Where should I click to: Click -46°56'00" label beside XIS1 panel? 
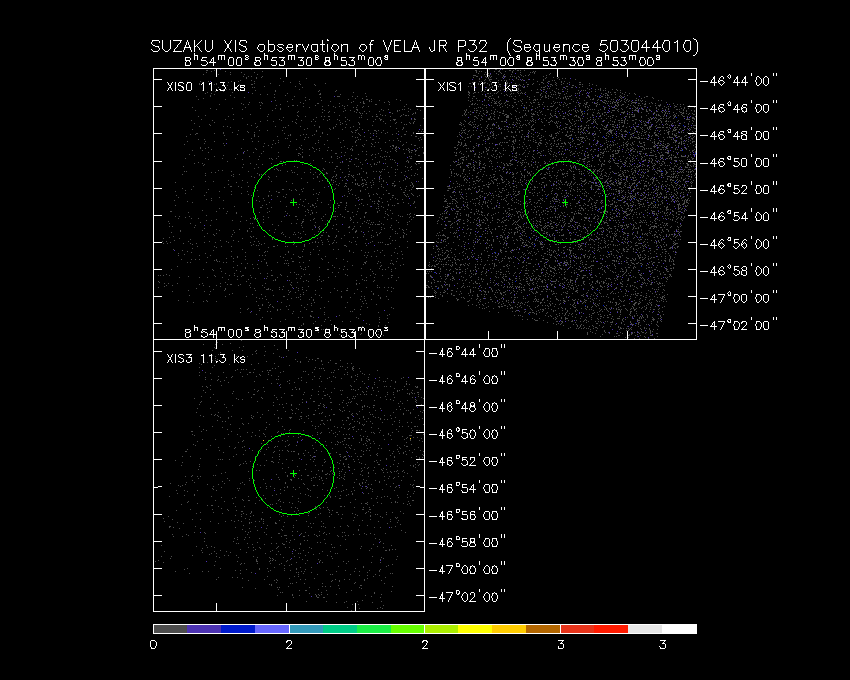point(739,243)
